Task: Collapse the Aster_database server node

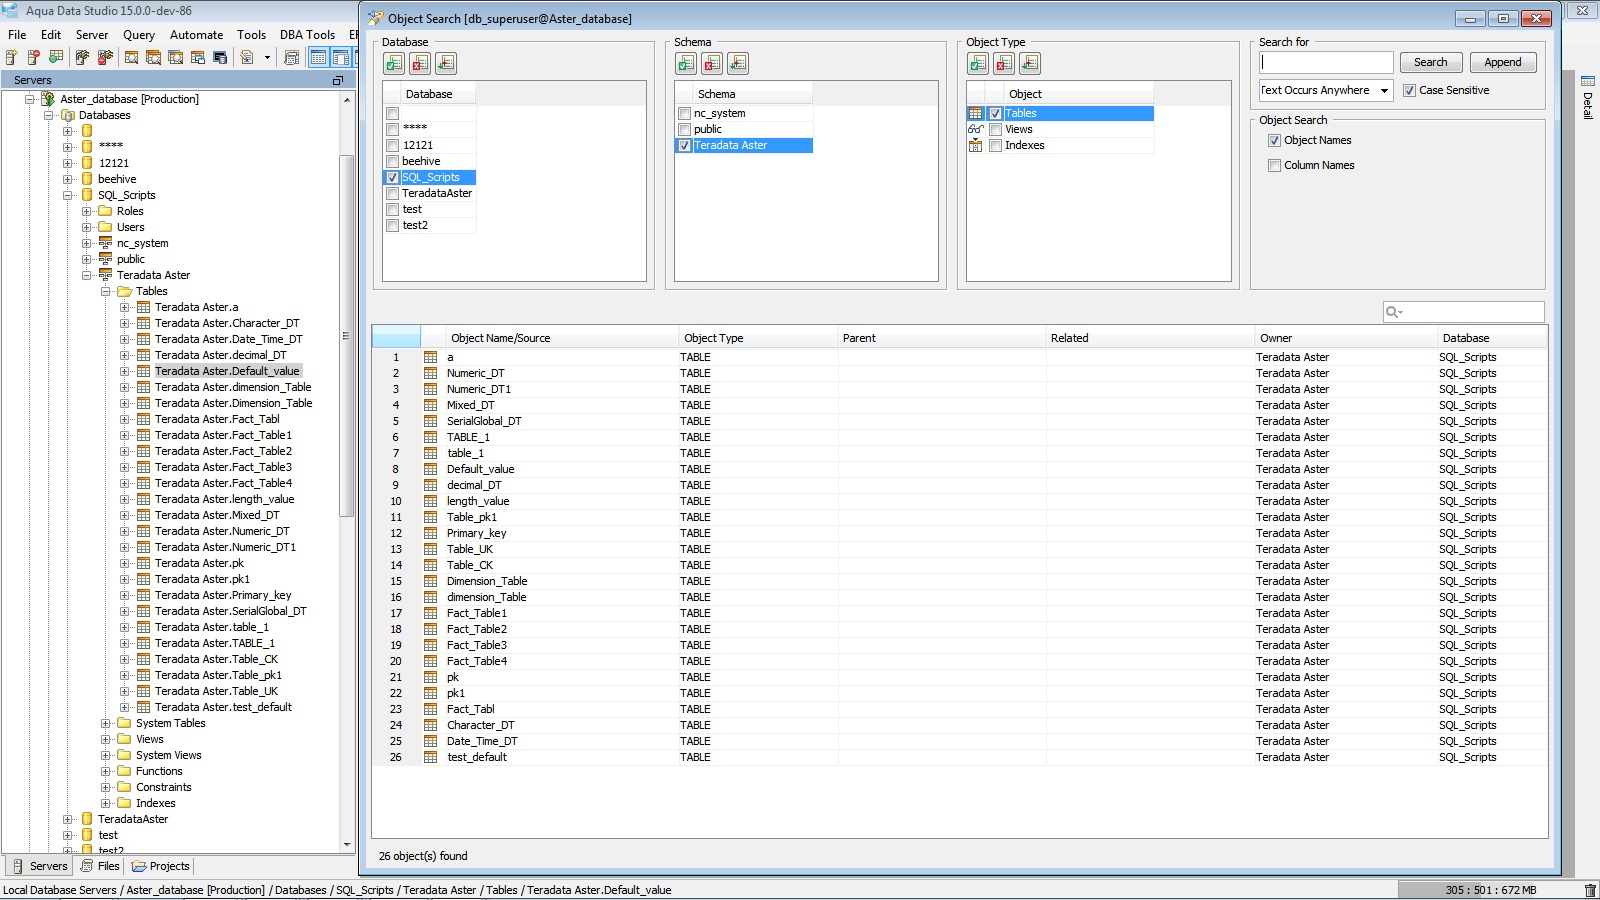Action: click(x=30, y=99)
